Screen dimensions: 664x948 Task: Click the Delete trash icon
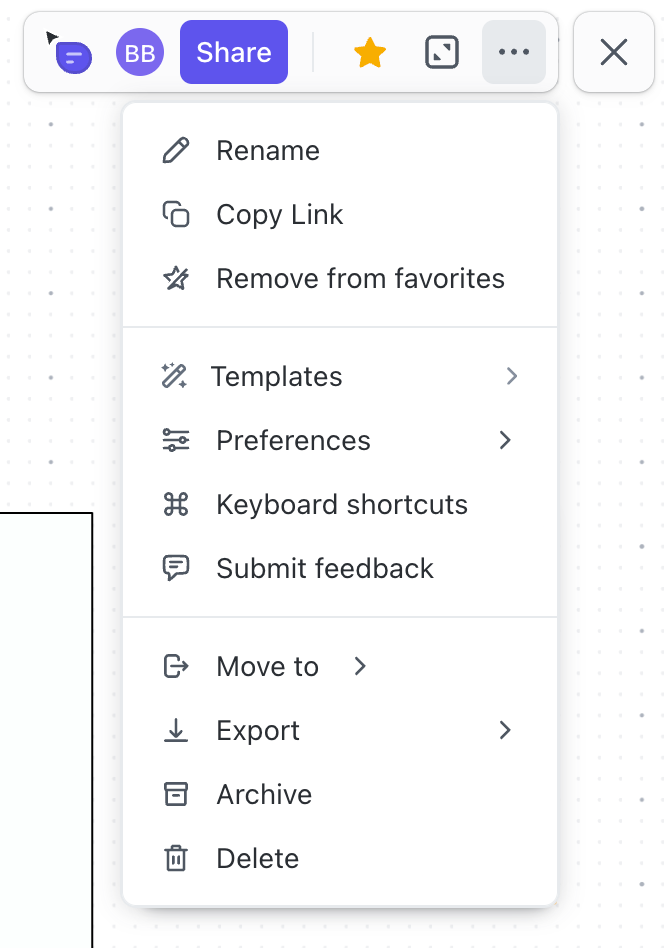(176, 858)
